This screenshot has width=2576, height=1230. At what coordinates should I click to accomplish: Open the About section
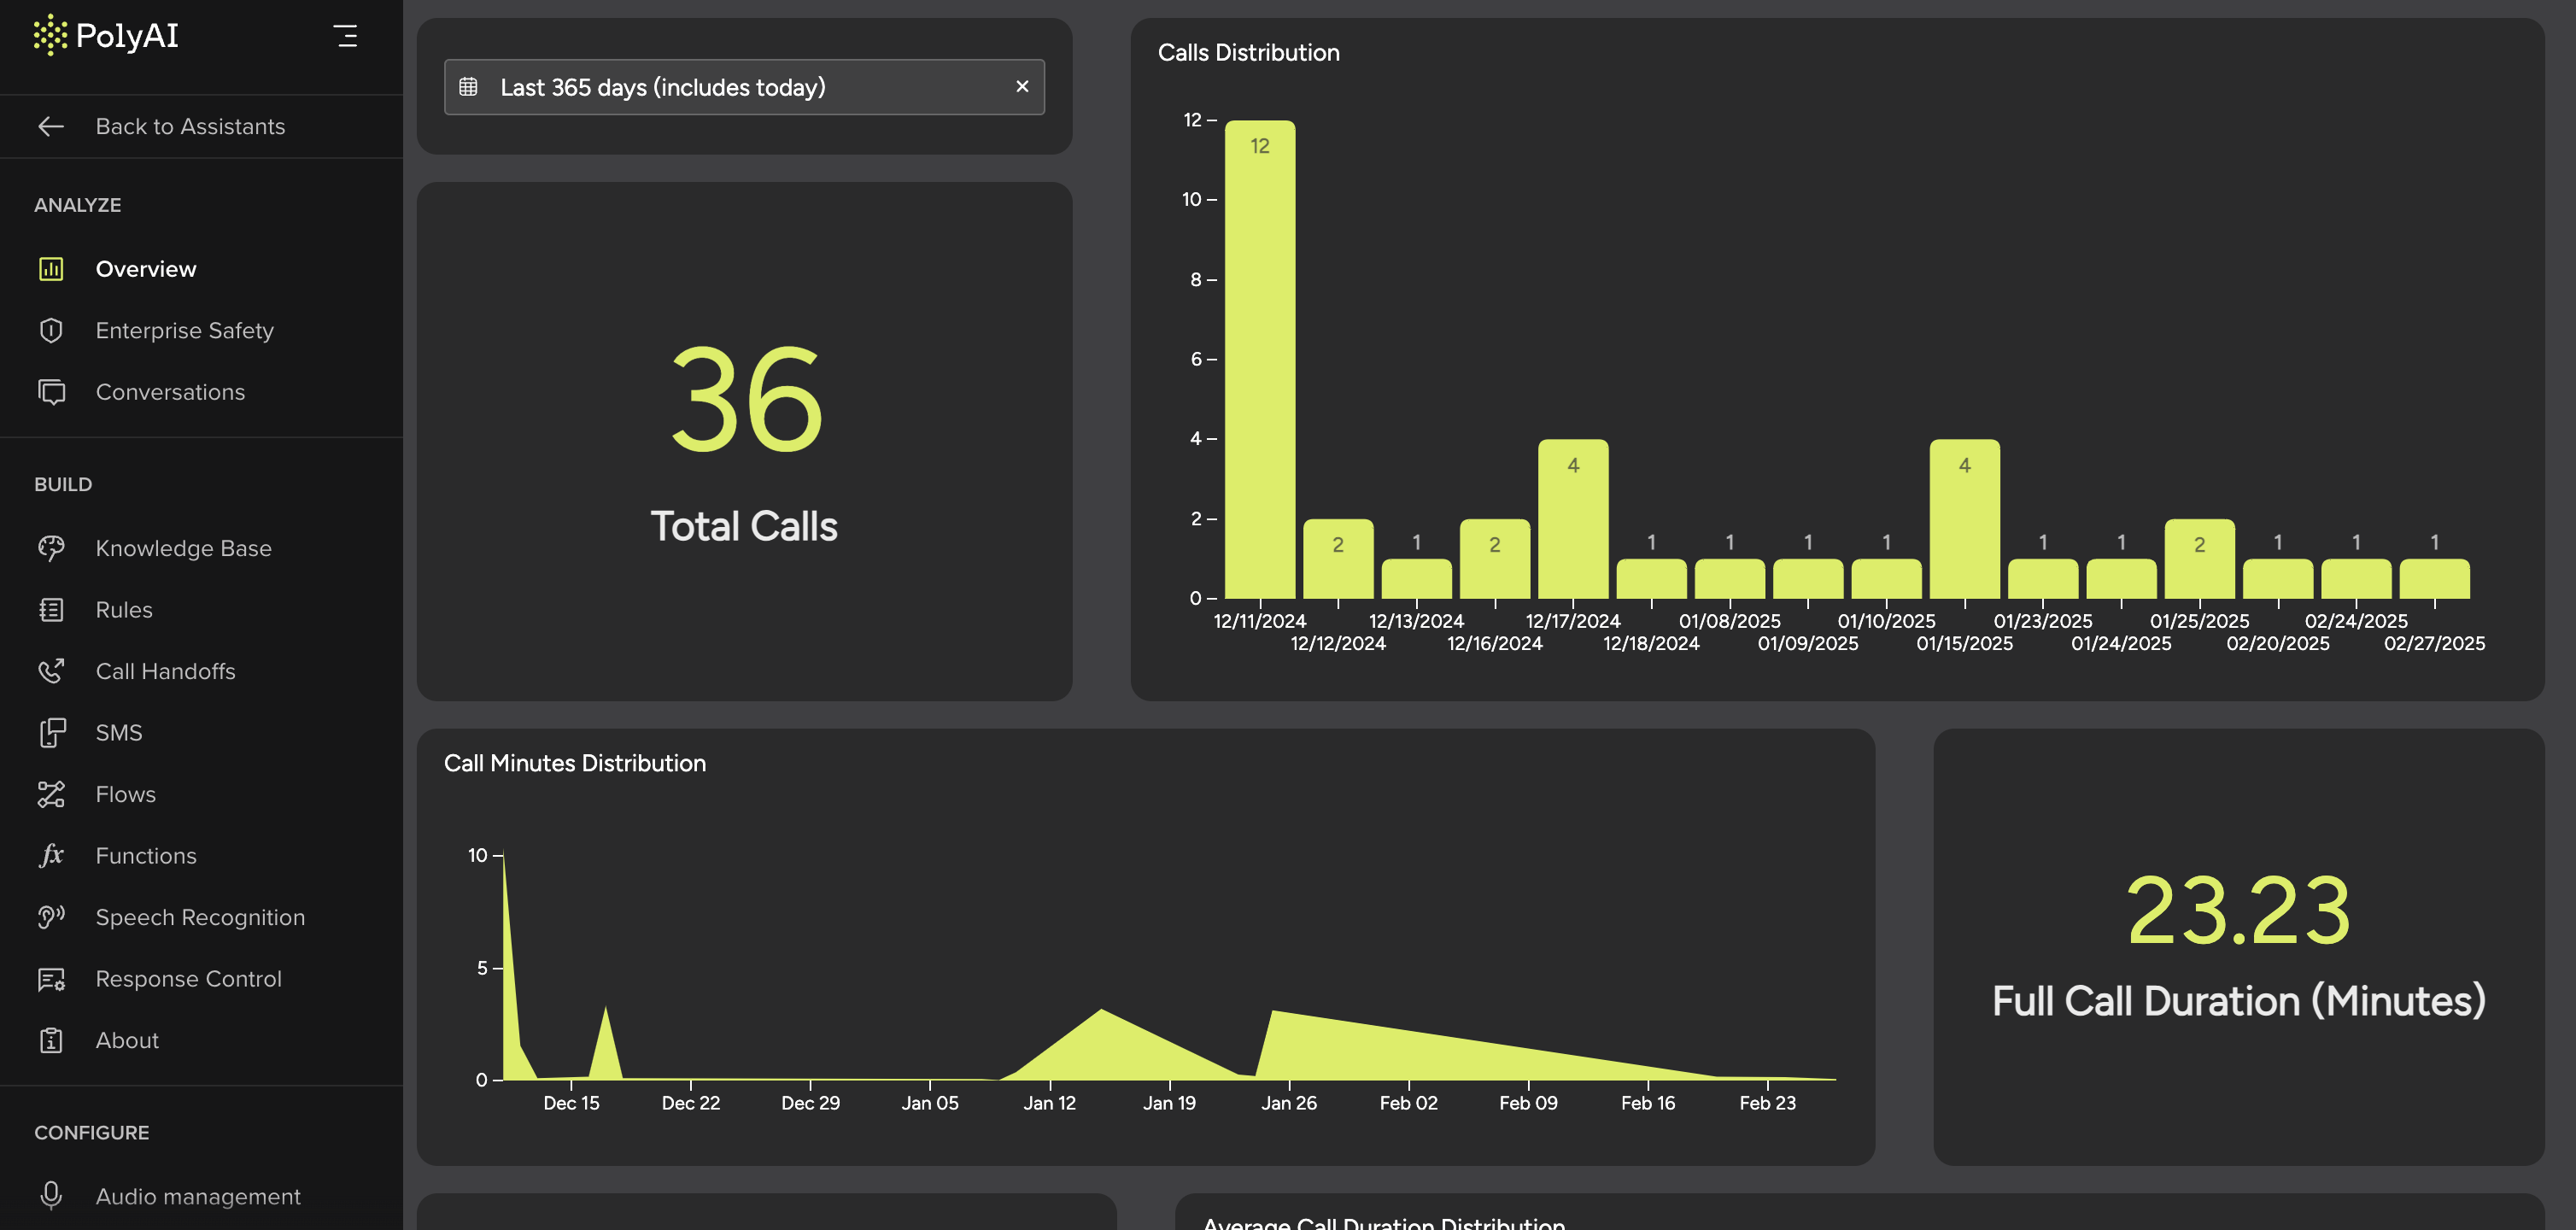(x=127, y=1040)
